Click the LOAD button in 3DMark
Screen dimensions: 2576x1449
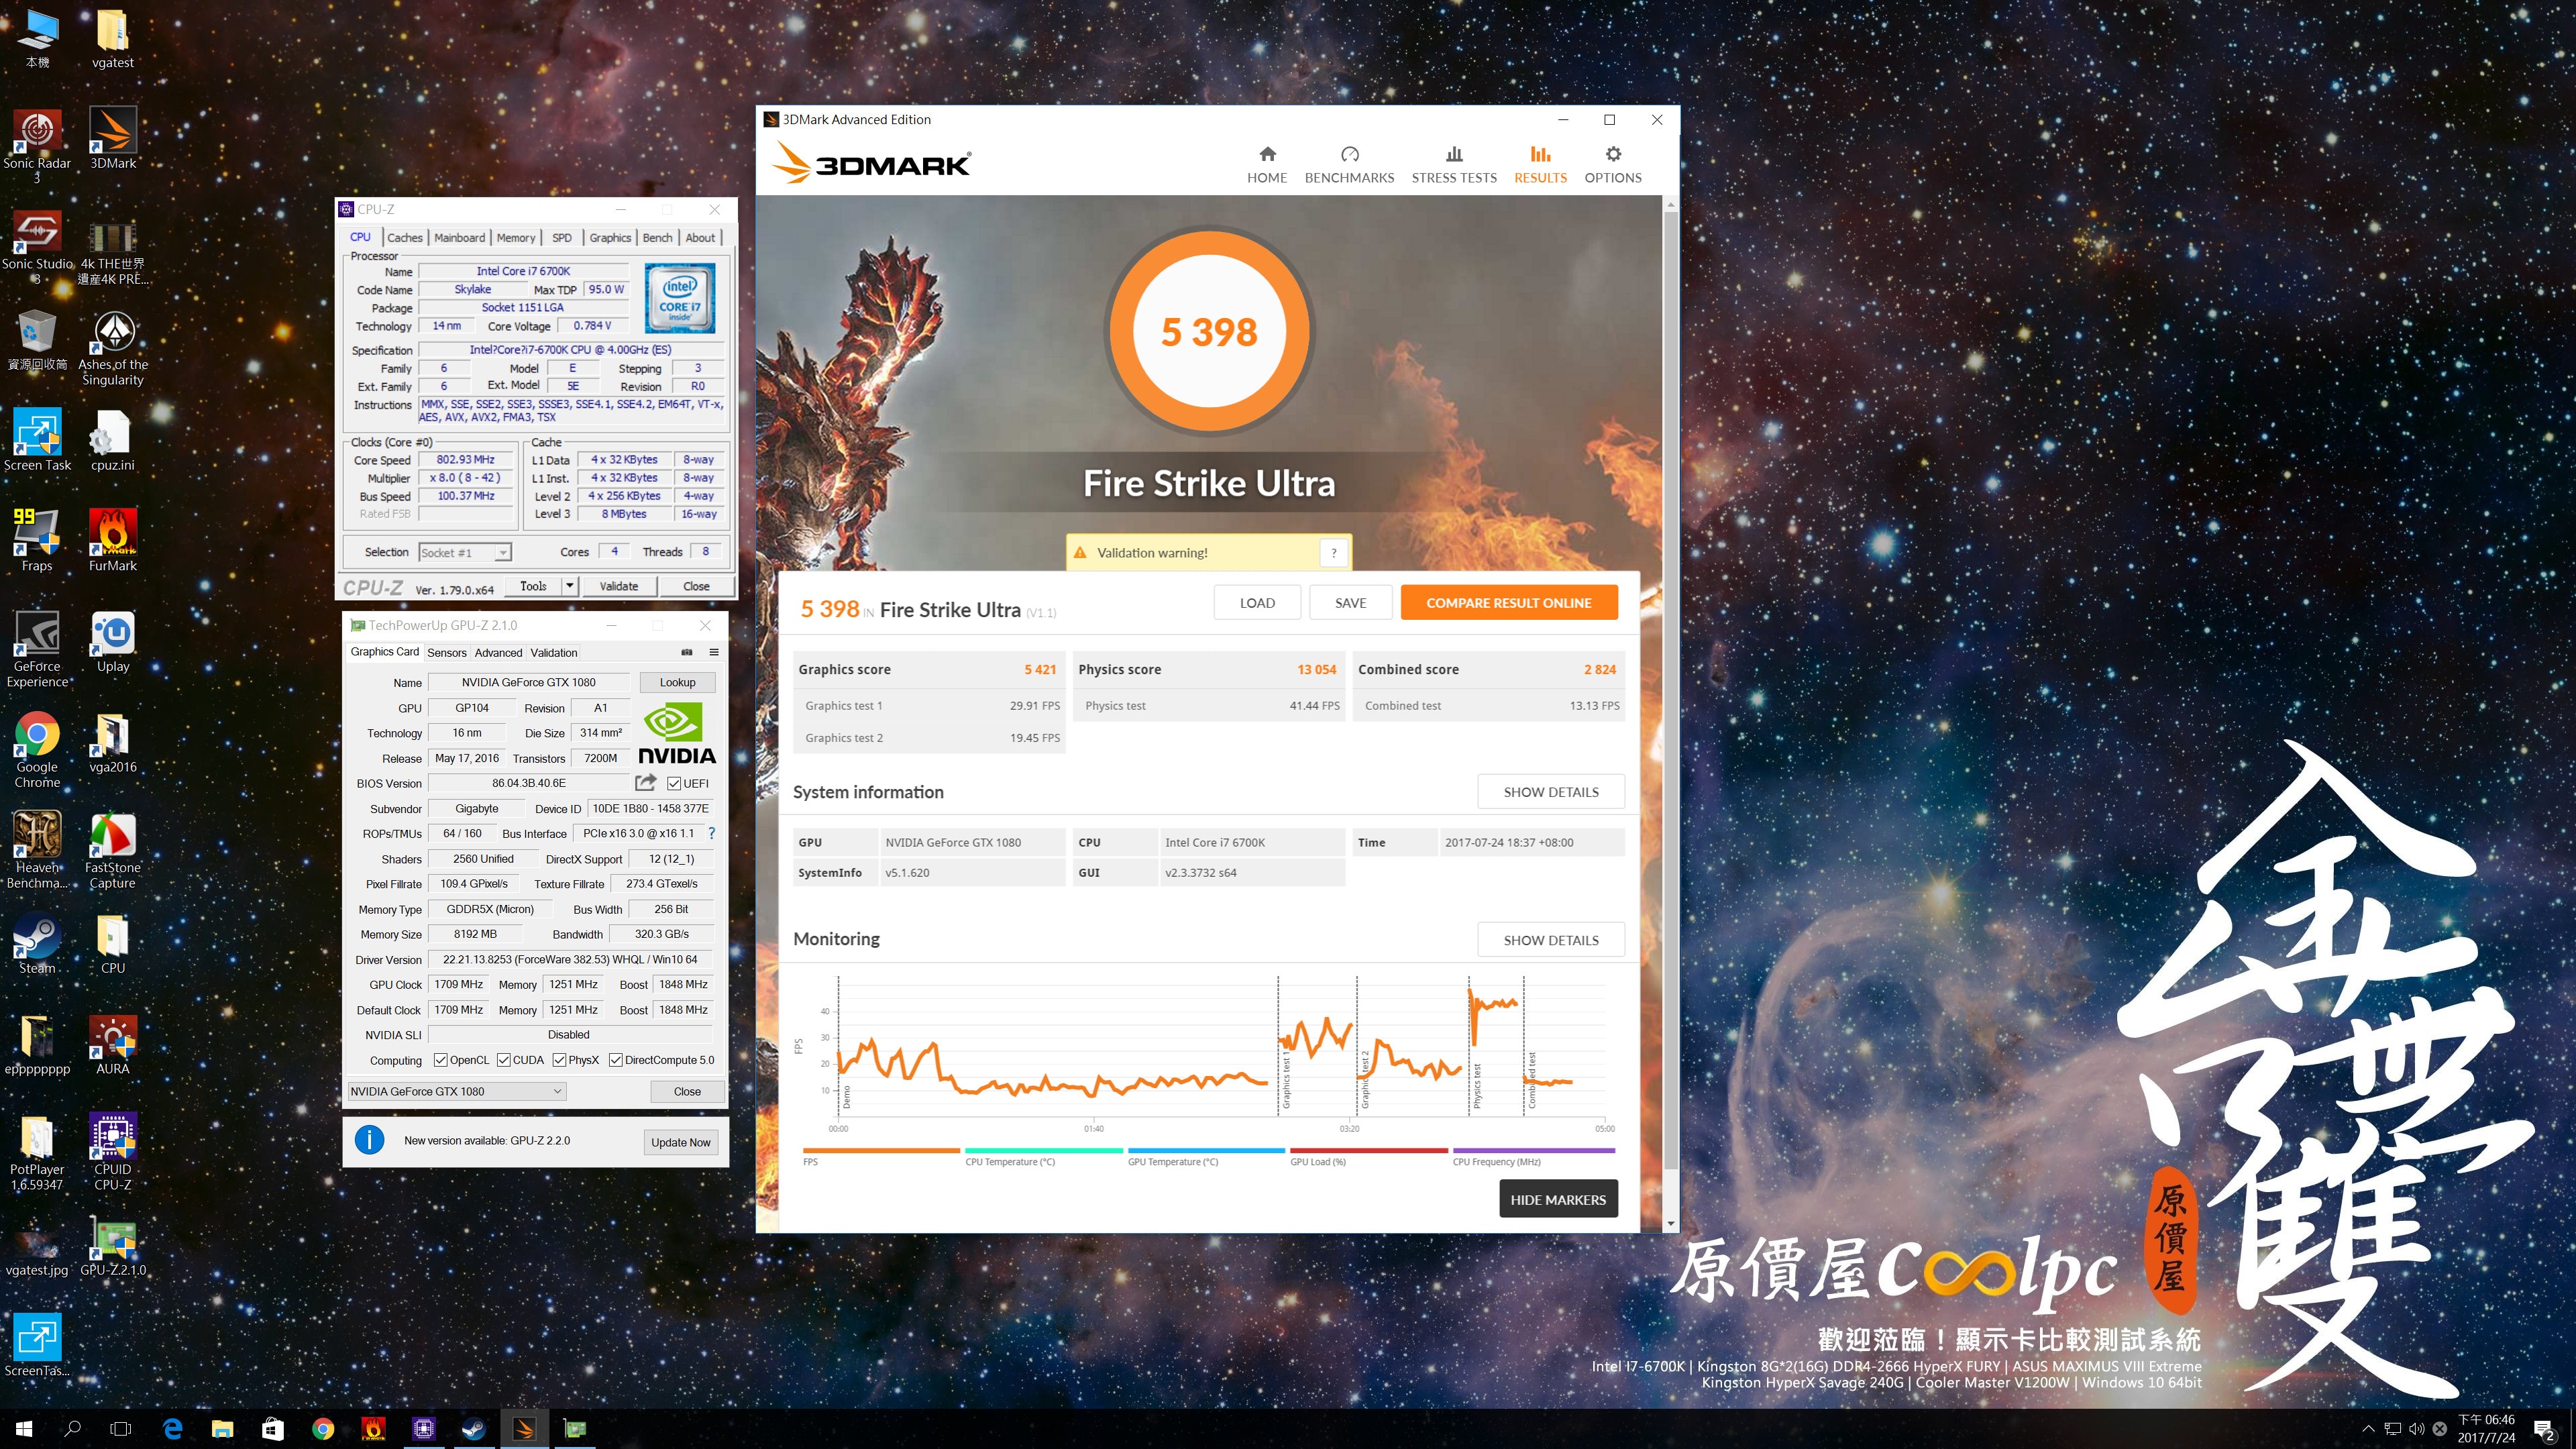click(x=1257, y=603)
